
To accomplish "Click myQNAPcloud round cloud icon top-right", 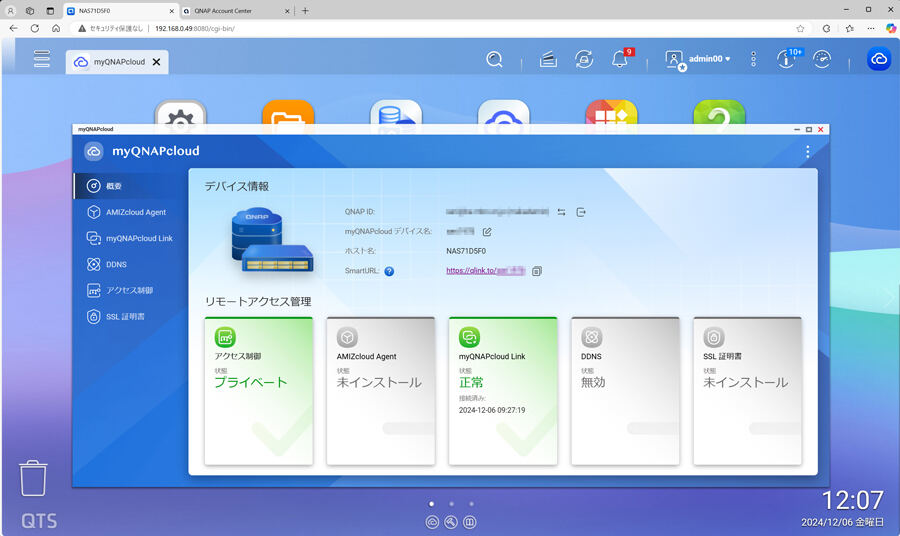I will [x=879, y=59].
